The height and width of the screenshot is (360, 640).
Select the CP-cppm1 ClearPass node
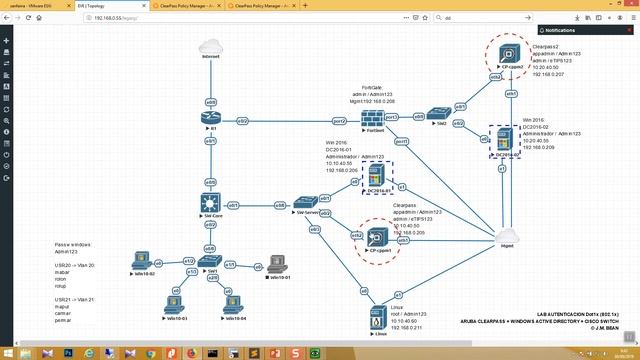pos(378,238)
